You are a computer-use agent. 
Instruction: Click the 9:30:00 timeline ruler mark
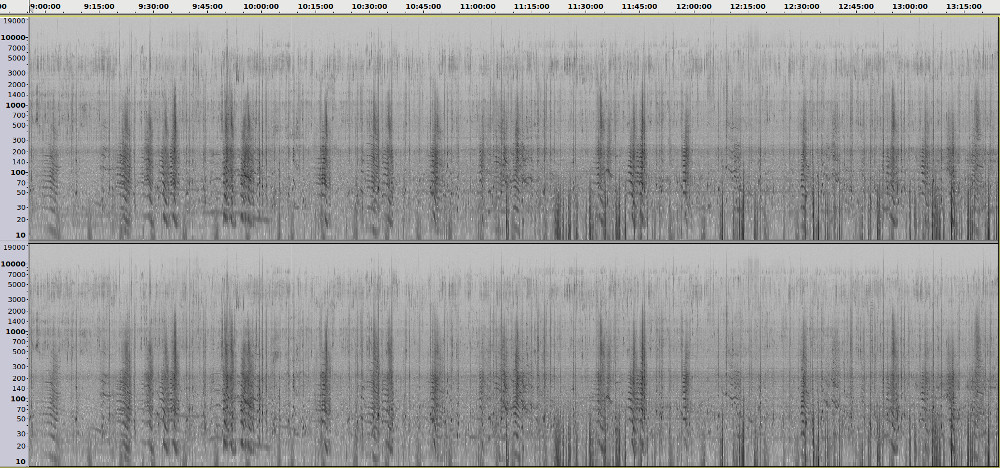click(153, 6)
